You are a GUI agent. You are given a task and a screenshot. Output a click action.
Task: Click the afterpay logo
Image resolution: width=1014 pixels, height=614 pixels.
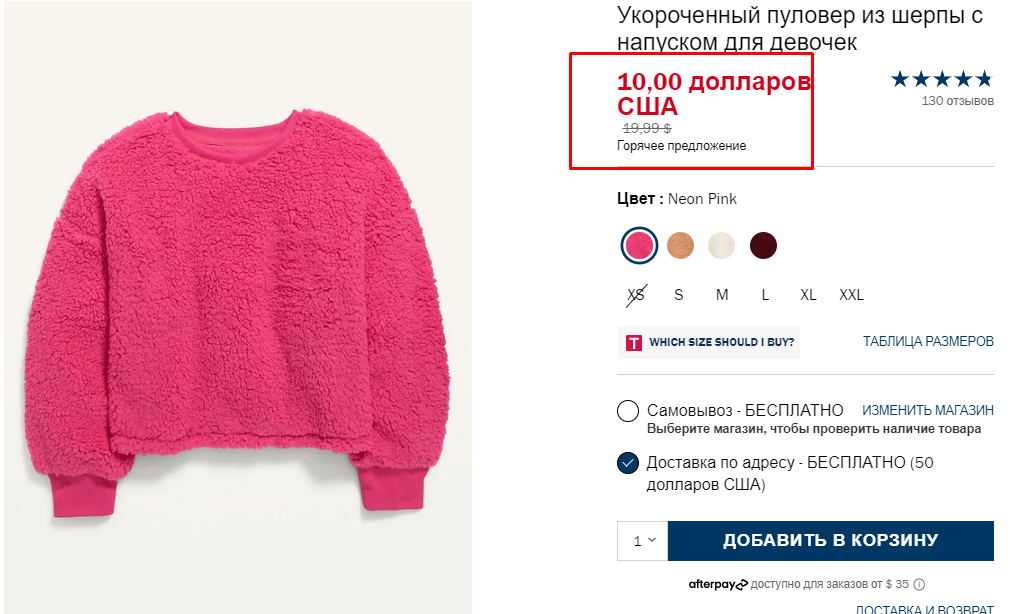point(718,584)
